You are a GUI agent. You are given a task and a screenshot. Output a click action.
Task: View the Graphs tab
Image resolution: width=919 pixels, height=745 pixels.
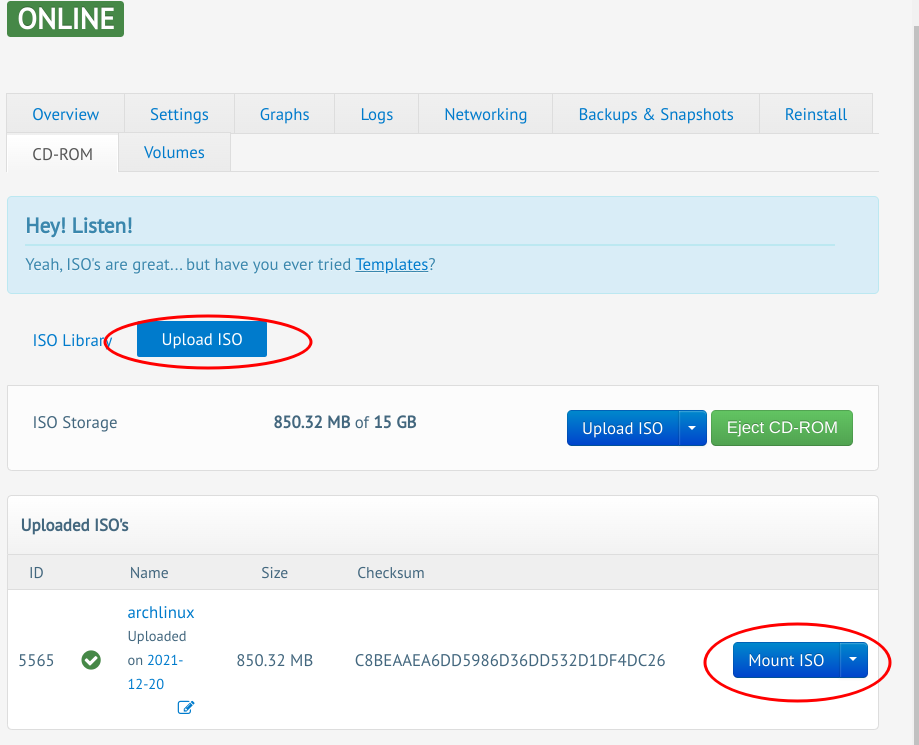284,114
